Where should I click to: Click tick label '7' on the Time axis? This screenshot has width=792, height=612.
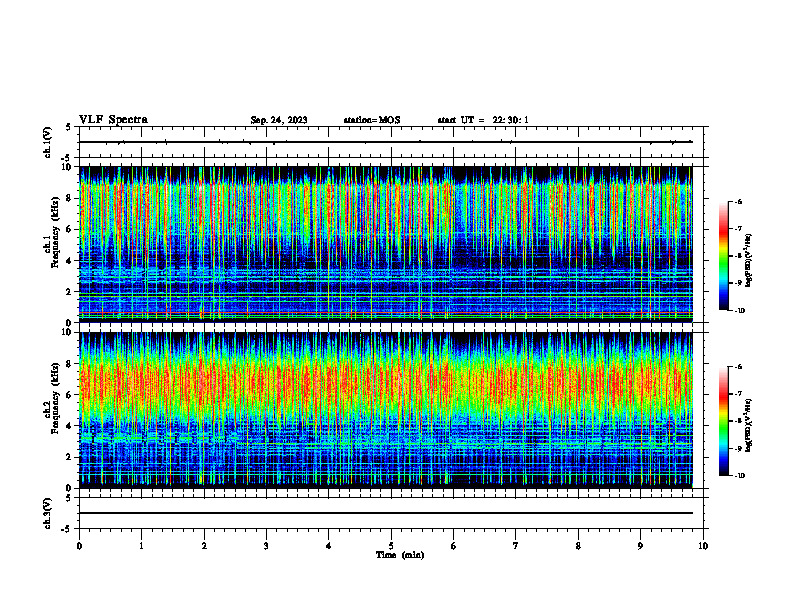point(516,546)
